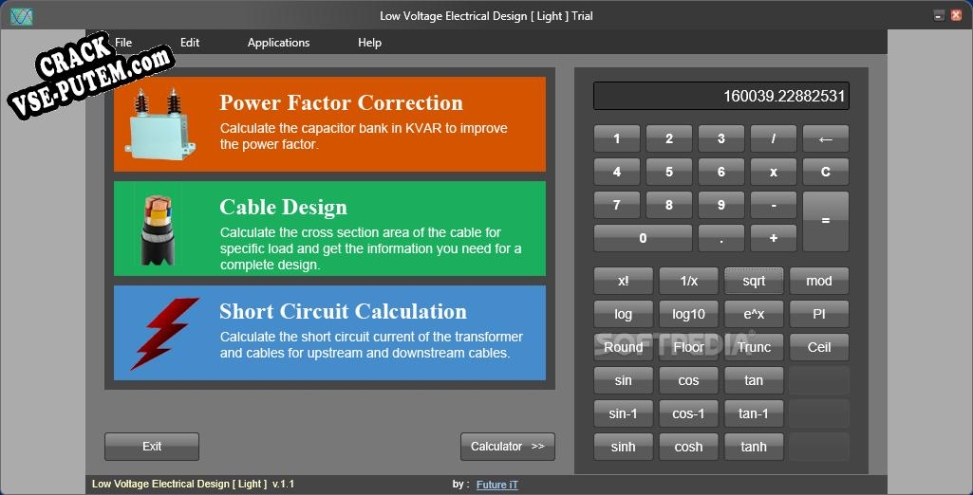Image resolution: width=973 pixels, height=495 pixels.
Task: Open the File menu
Action: [x=123, y=43]
